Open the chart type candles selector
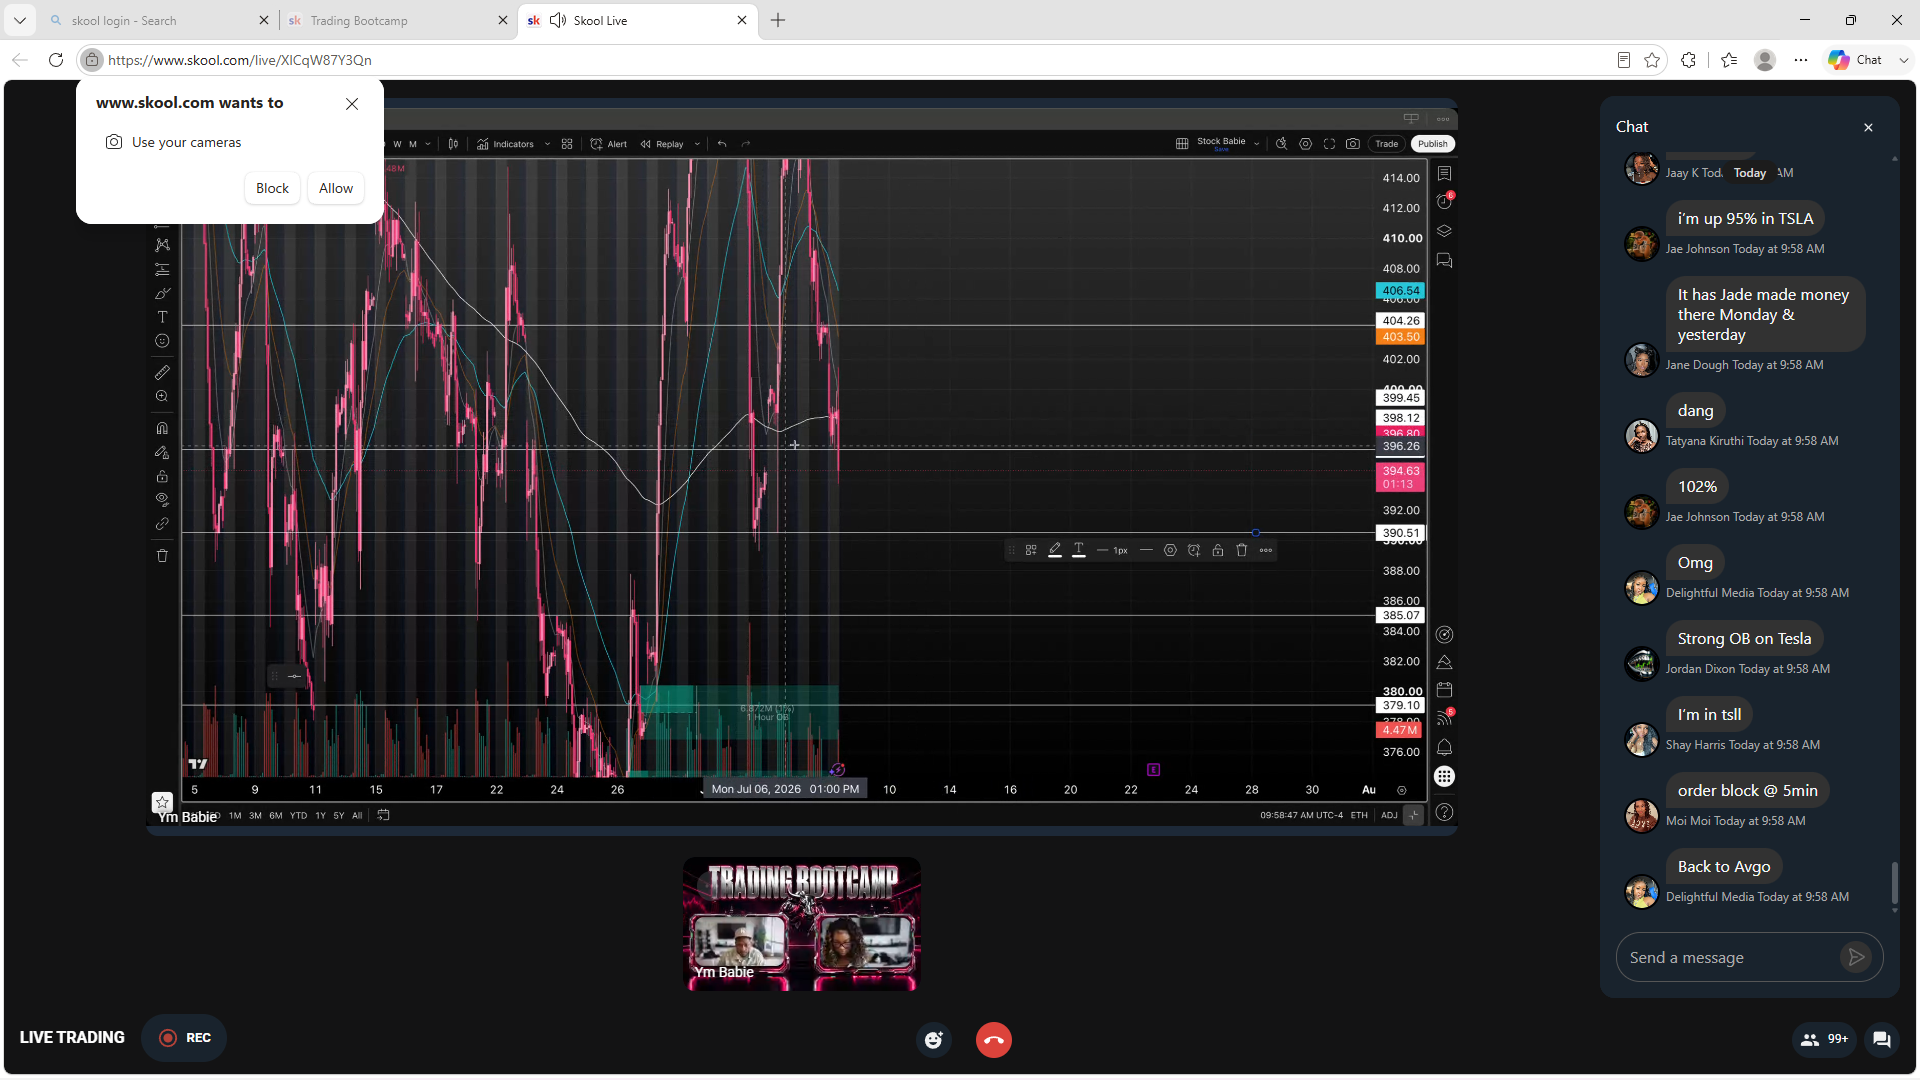 pos(453,144)
